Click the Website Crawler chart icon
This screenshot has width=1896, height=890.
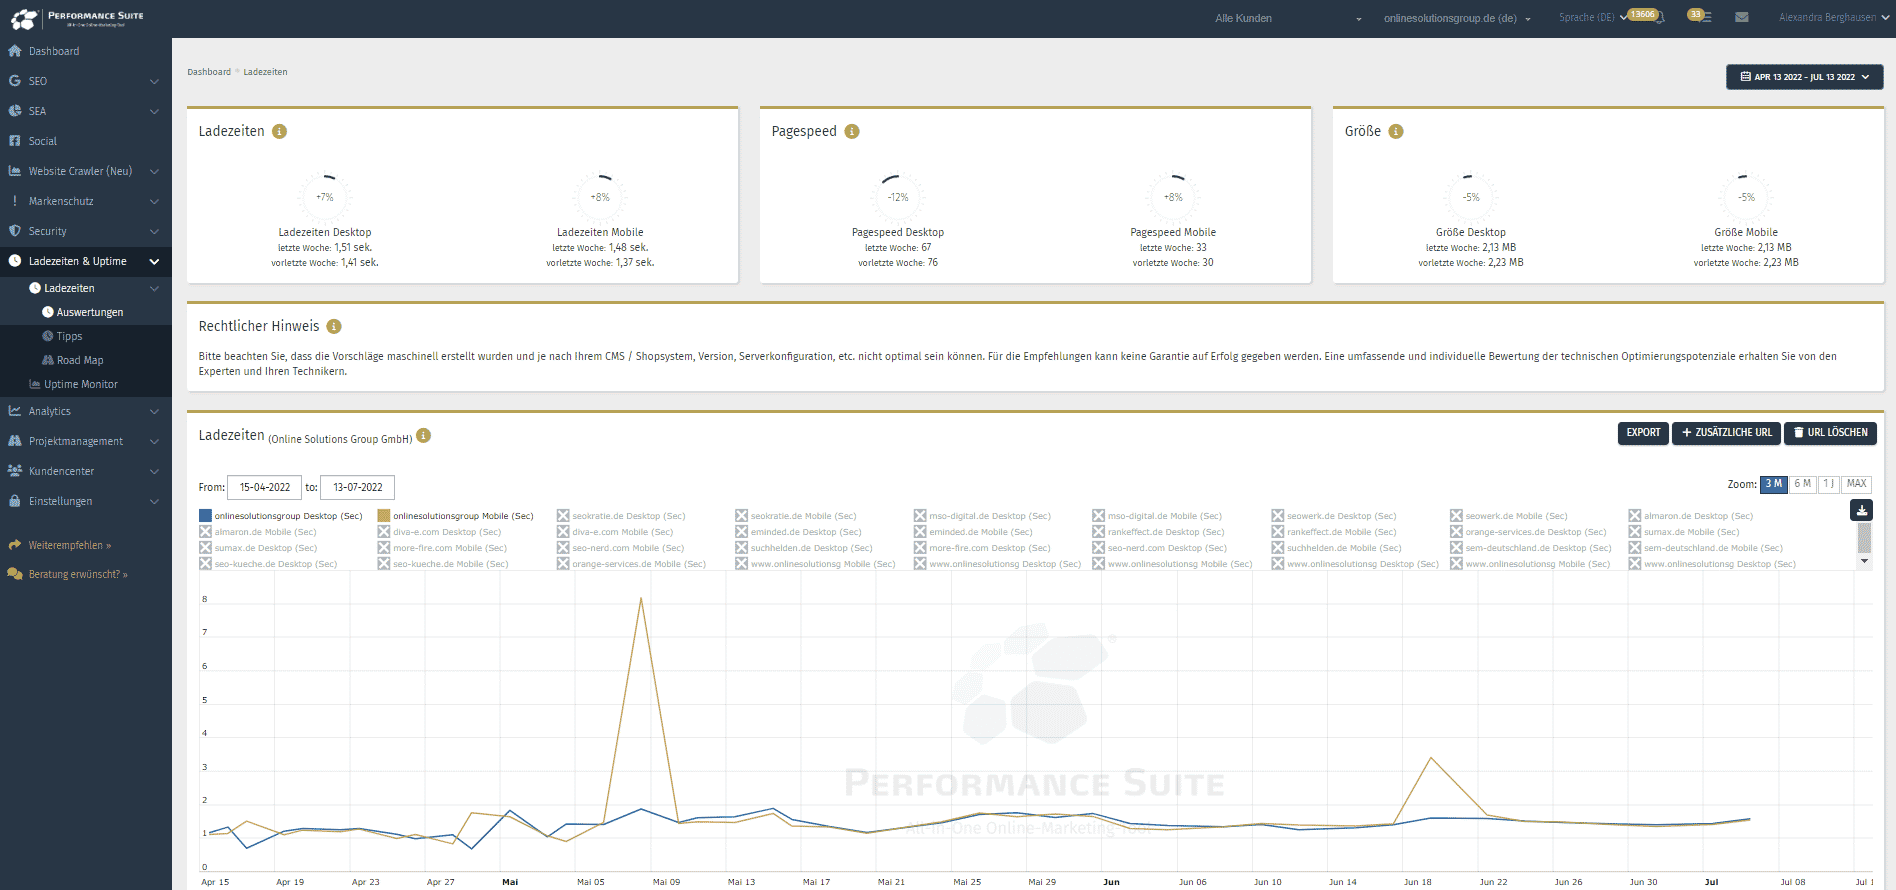click(x=15, y=171)
